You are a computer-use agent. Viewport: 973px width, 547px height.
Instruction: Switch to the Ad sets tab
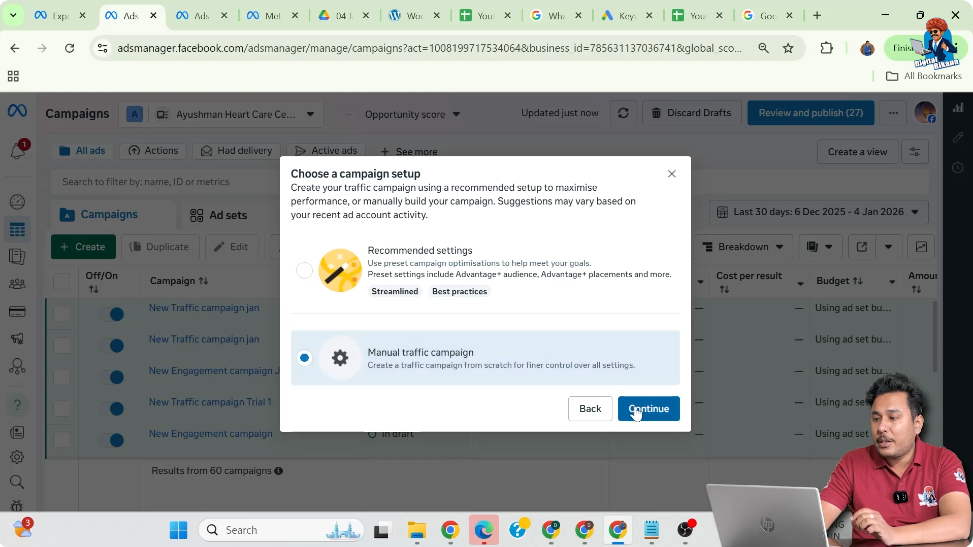click(218, 215)
